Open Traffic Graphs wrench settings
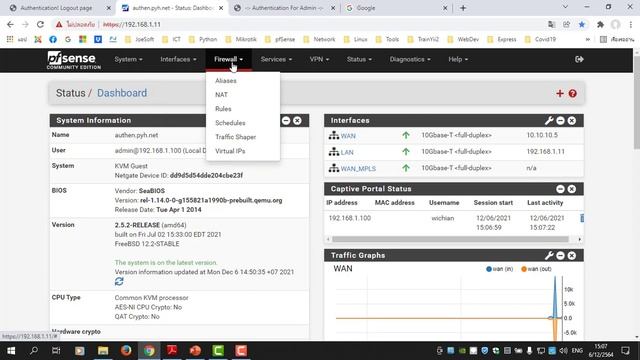 [x=549, y=256]
